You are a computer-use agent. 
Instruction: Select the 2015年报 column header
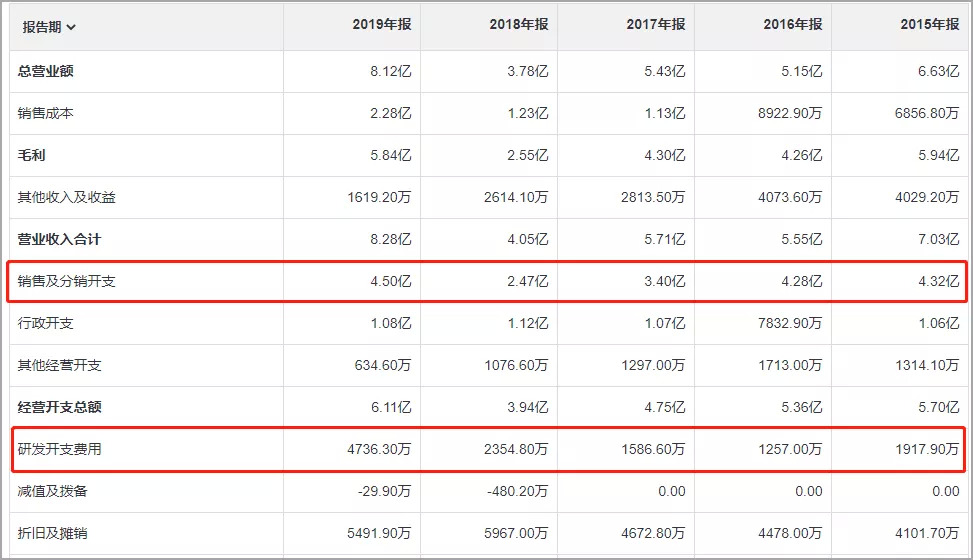click(x=929, y=26)
